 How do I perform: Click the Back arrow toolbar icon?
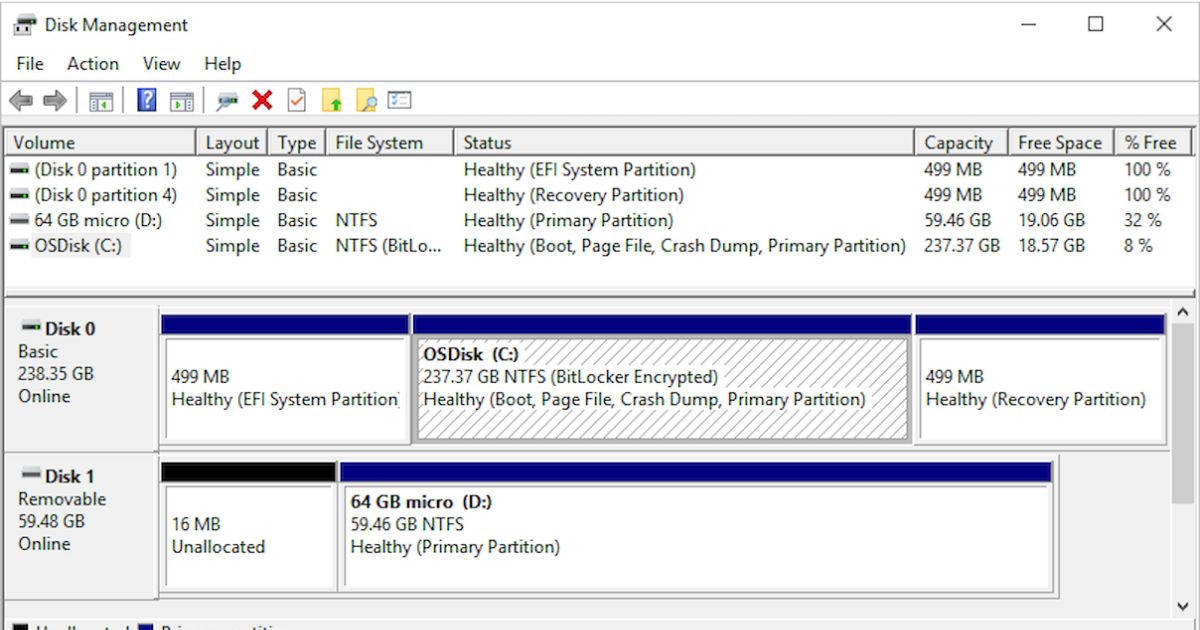pyautogui.click(x=21, y=100)
